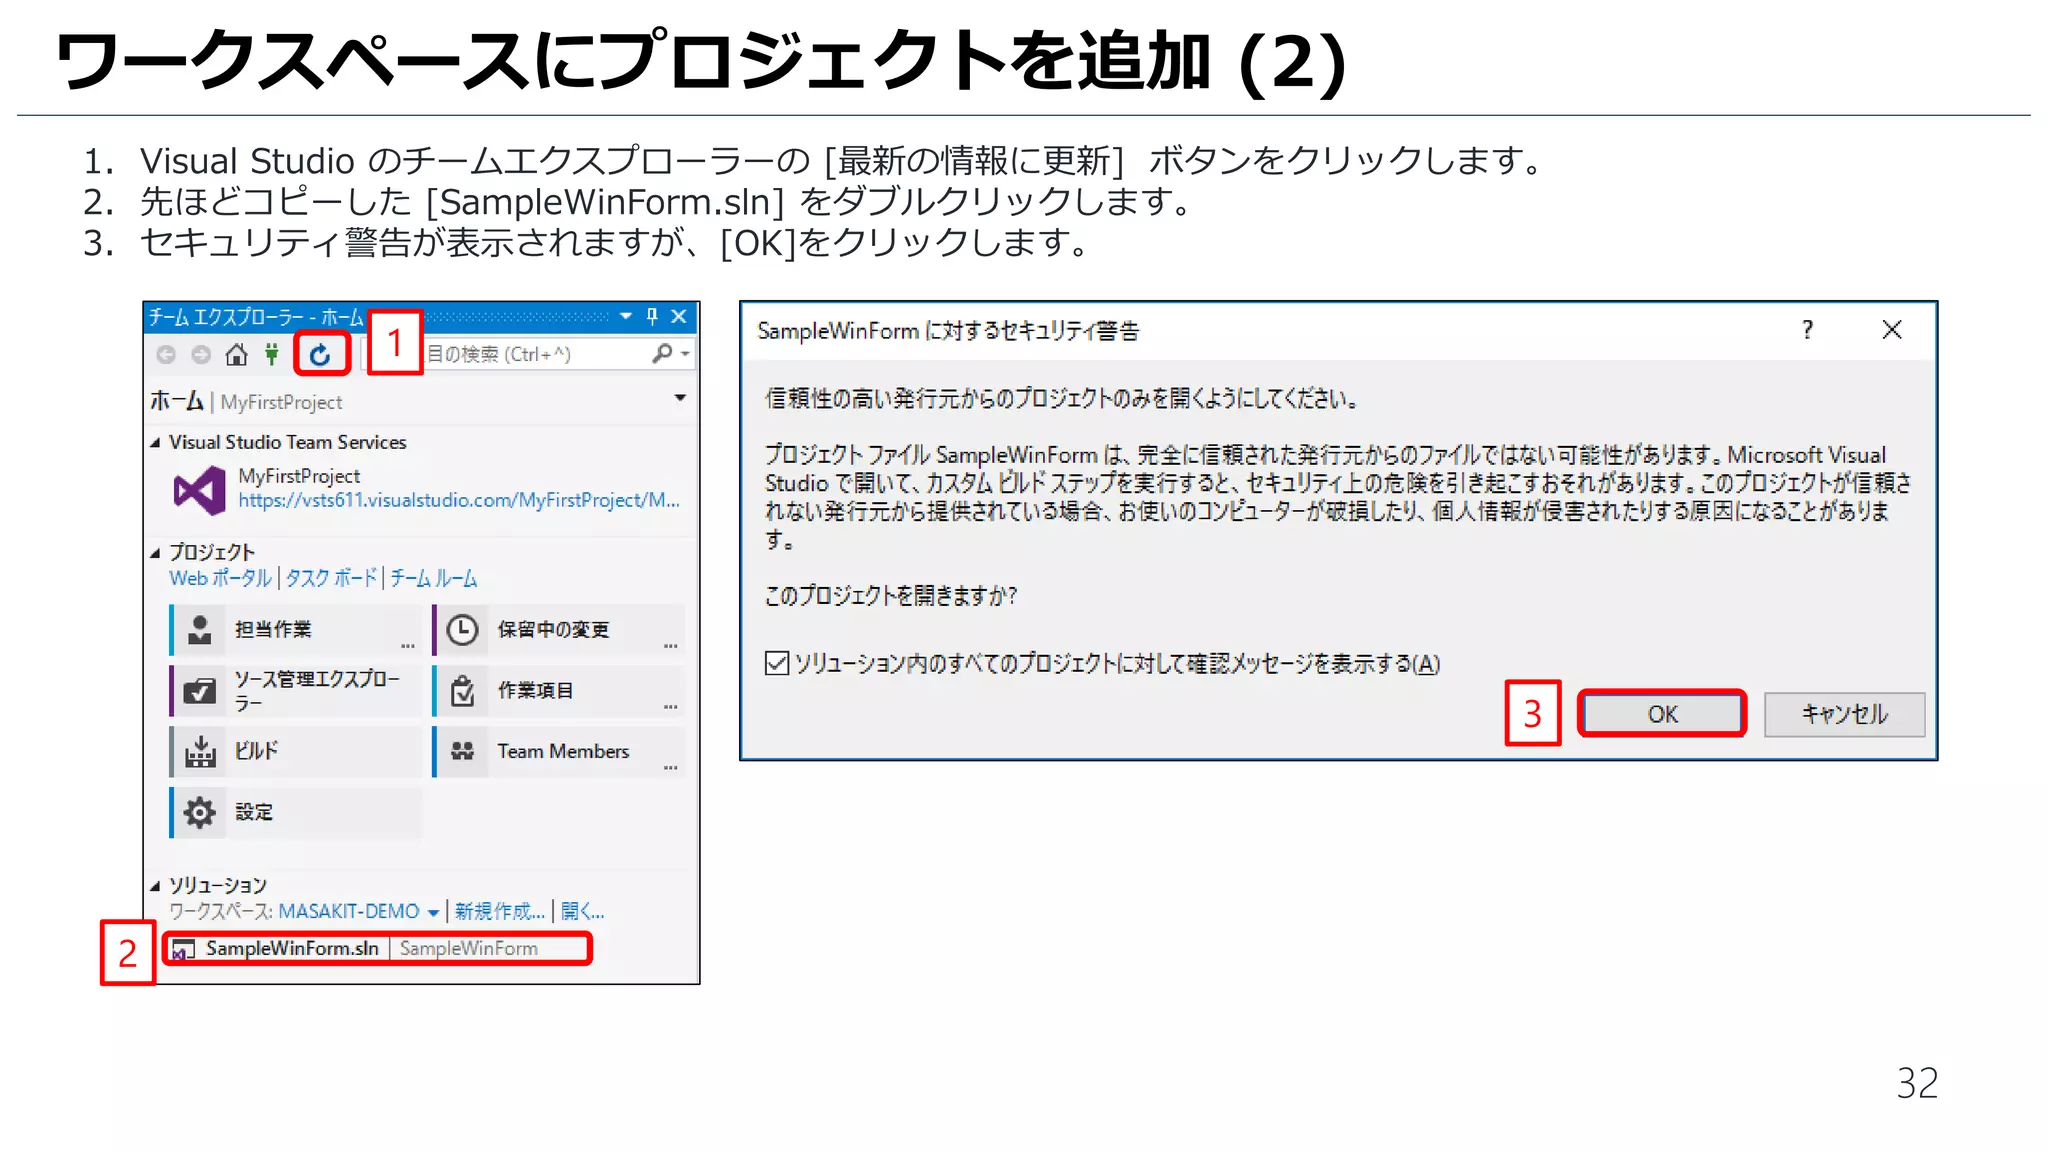Close the security warning dialog
Screen dimensions: 2048x1152
1892,330
